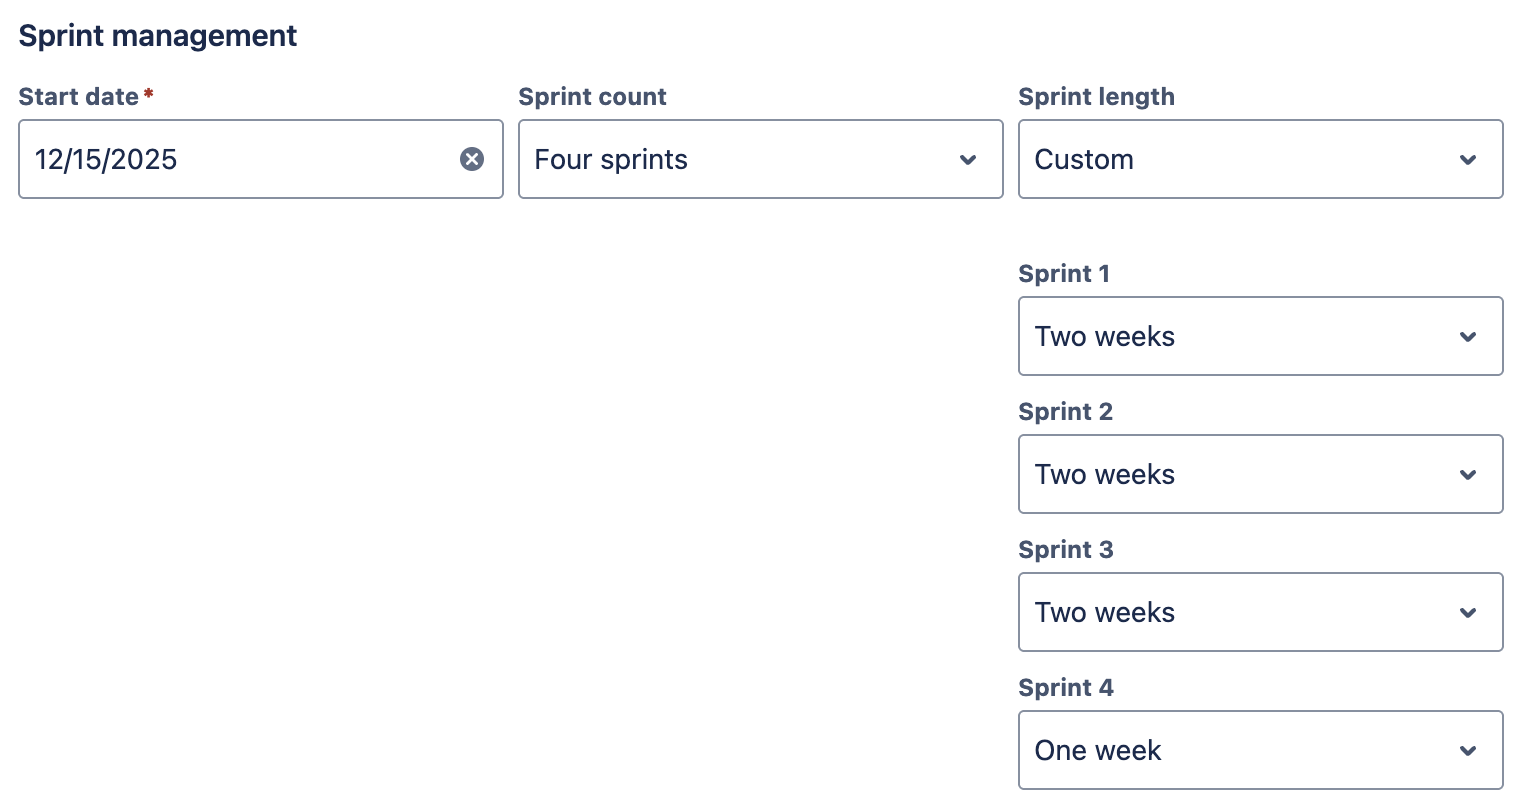Screen dimensions: 1532x812
Task: Expand the Sprint 1 duration dropdown
Action: click(1240, 336)
